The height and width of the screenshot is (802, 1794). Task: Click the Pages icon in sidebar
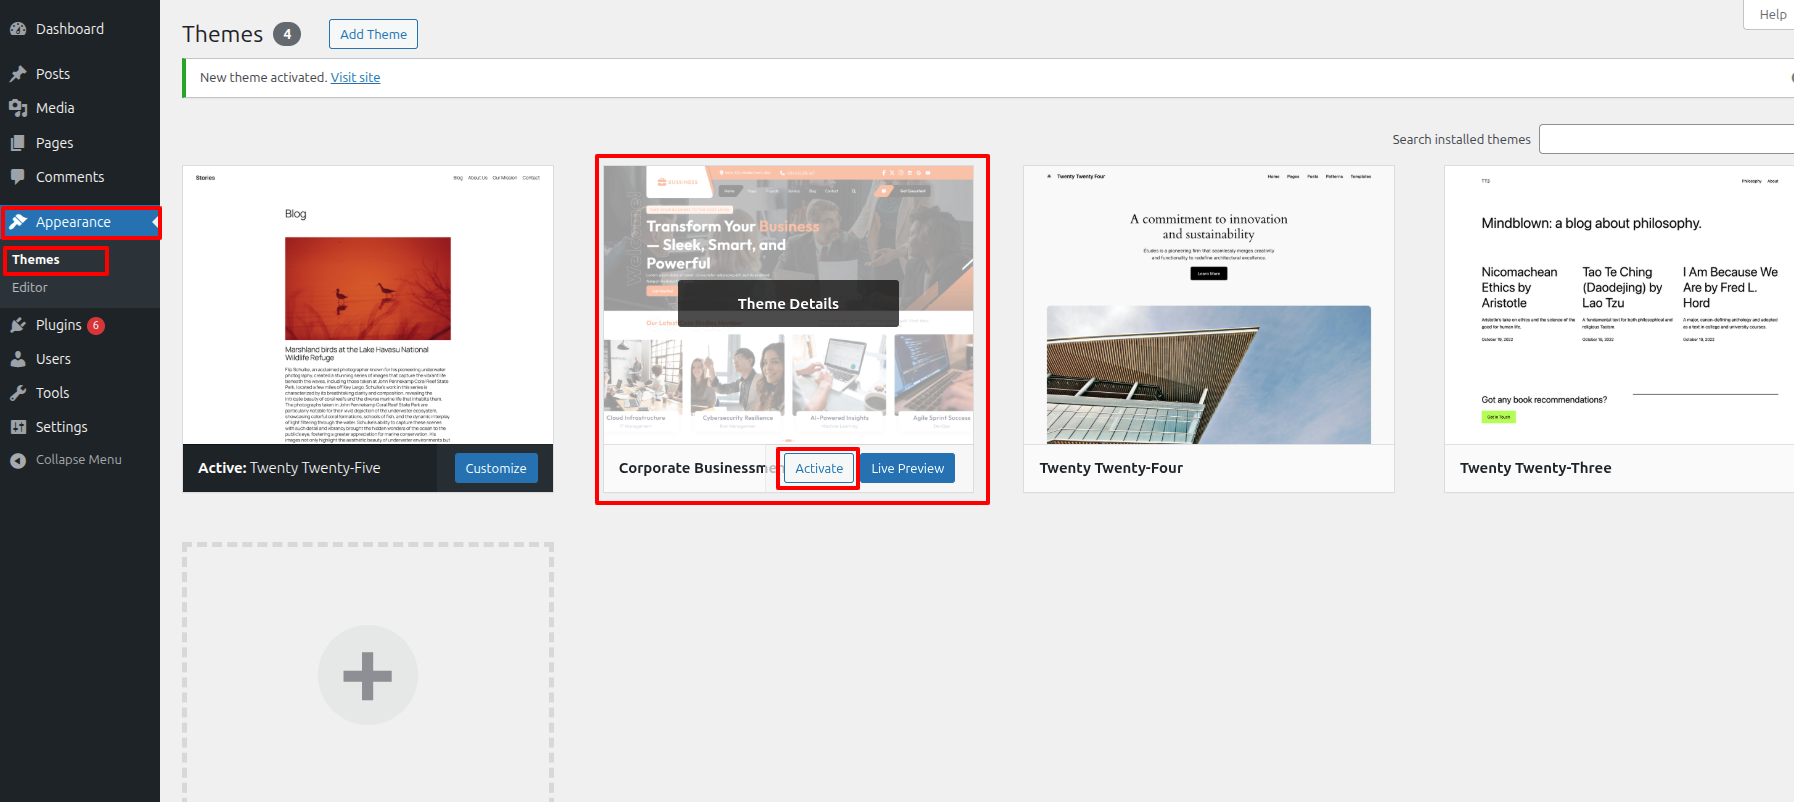[x=18, y=143]
